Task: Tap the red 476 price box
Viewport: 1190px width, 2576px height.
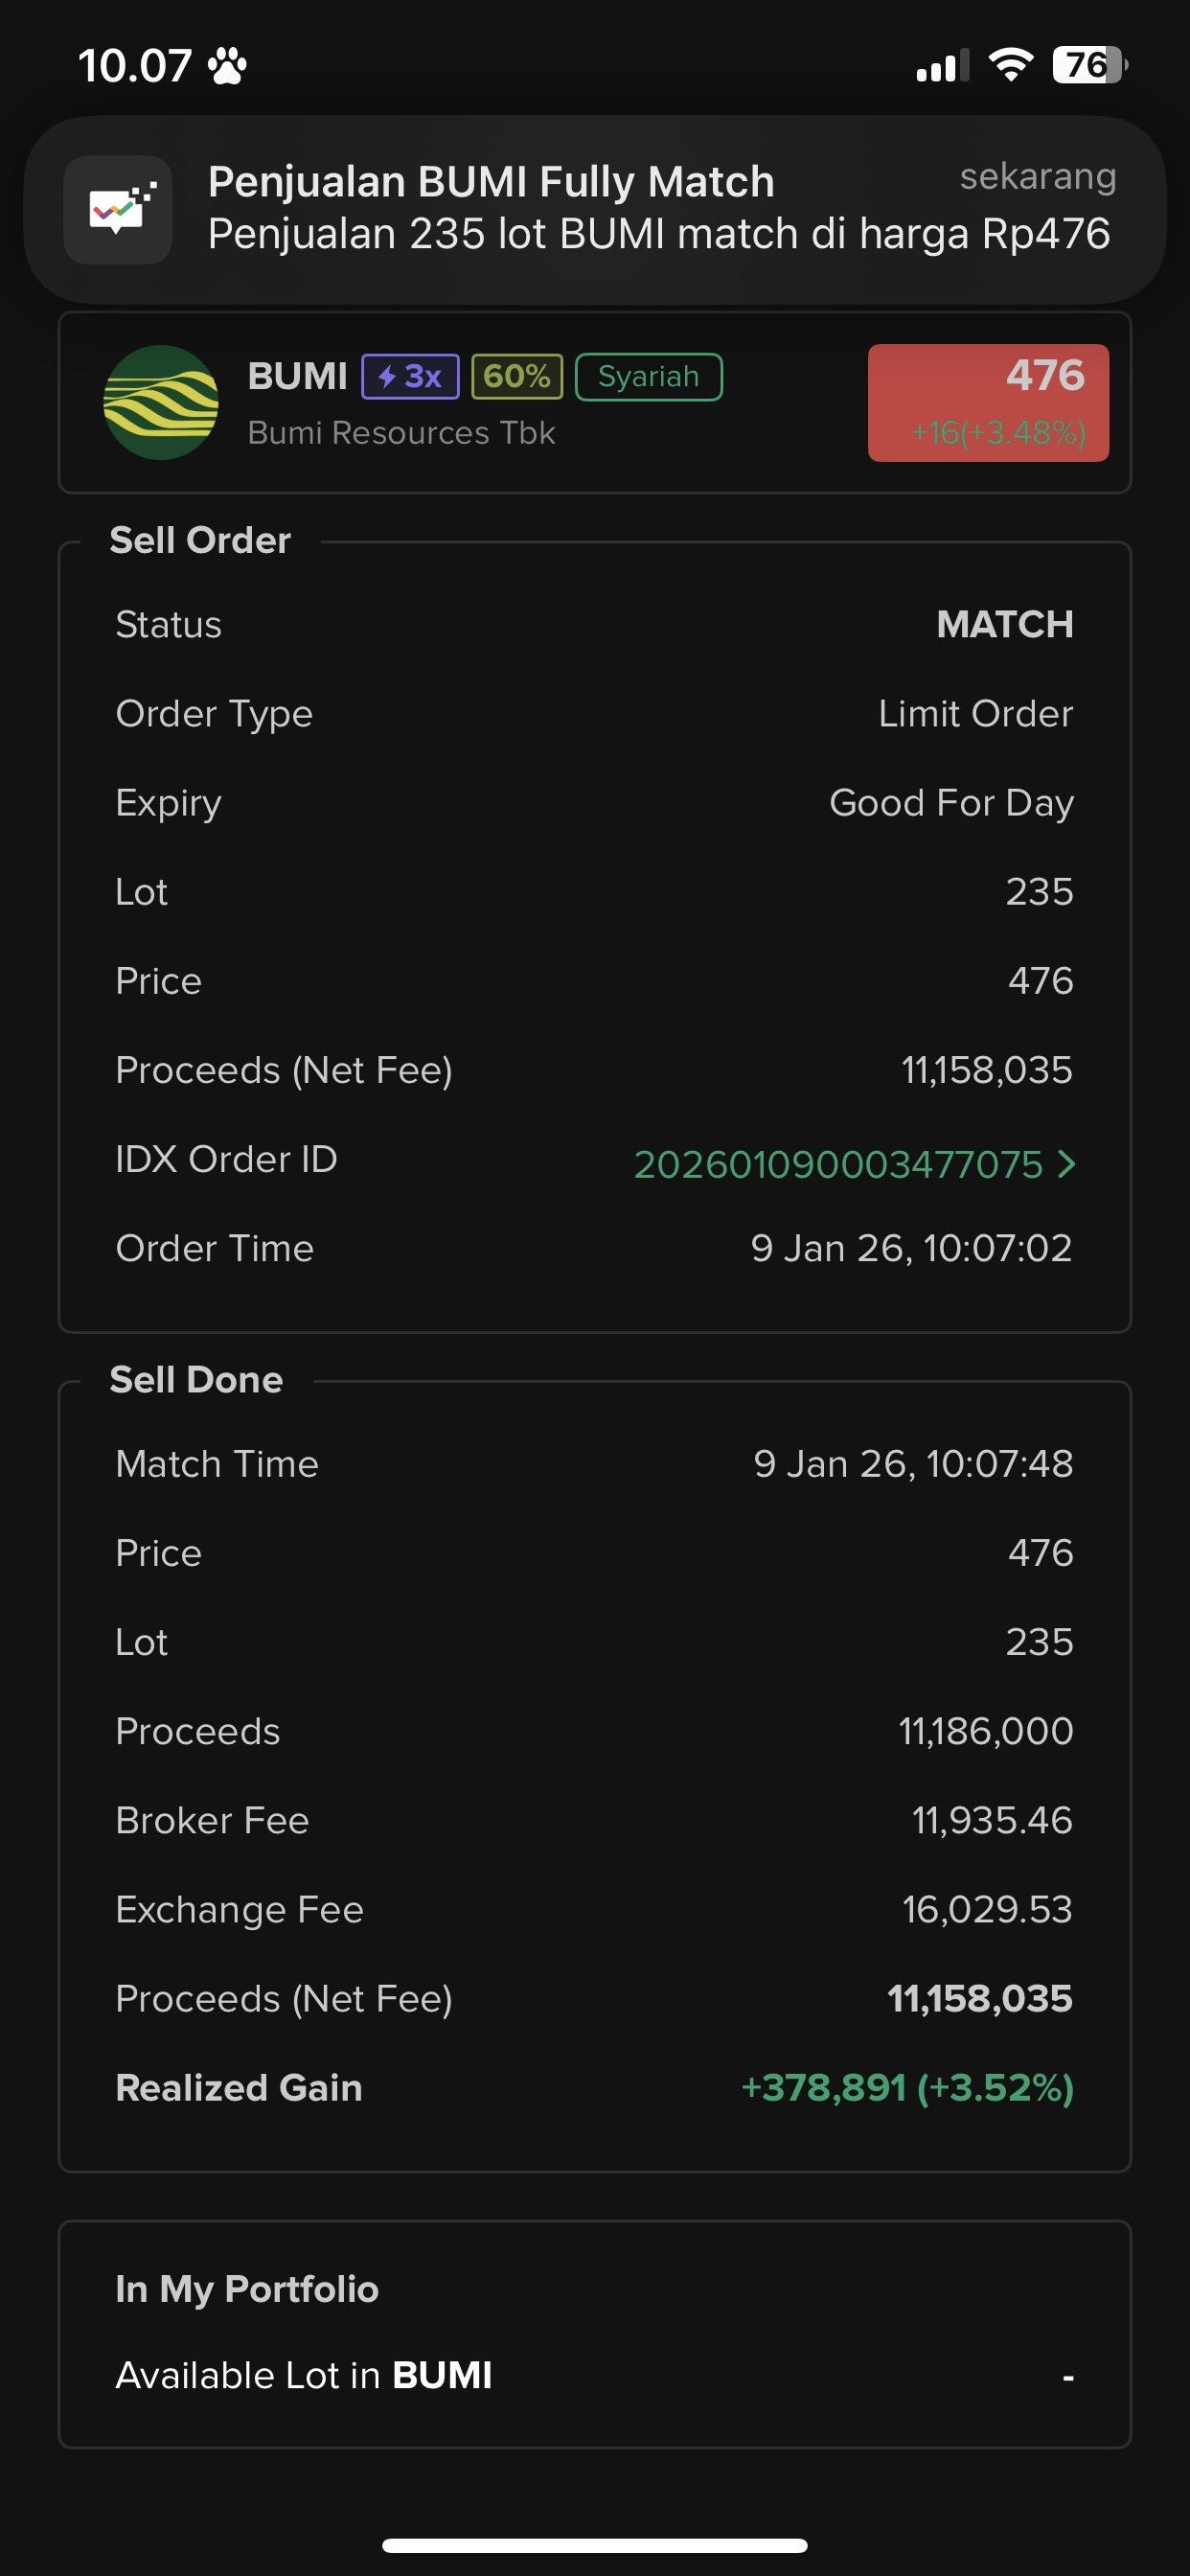Action: [988, 402]
